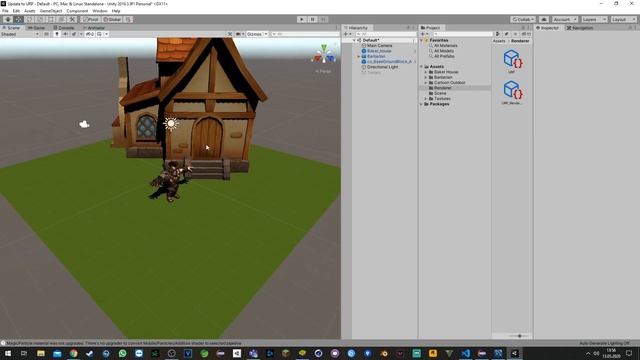Toggle hidden objects visibility count
The height and width of the screenshot is (360, 640).
[90, 34]
